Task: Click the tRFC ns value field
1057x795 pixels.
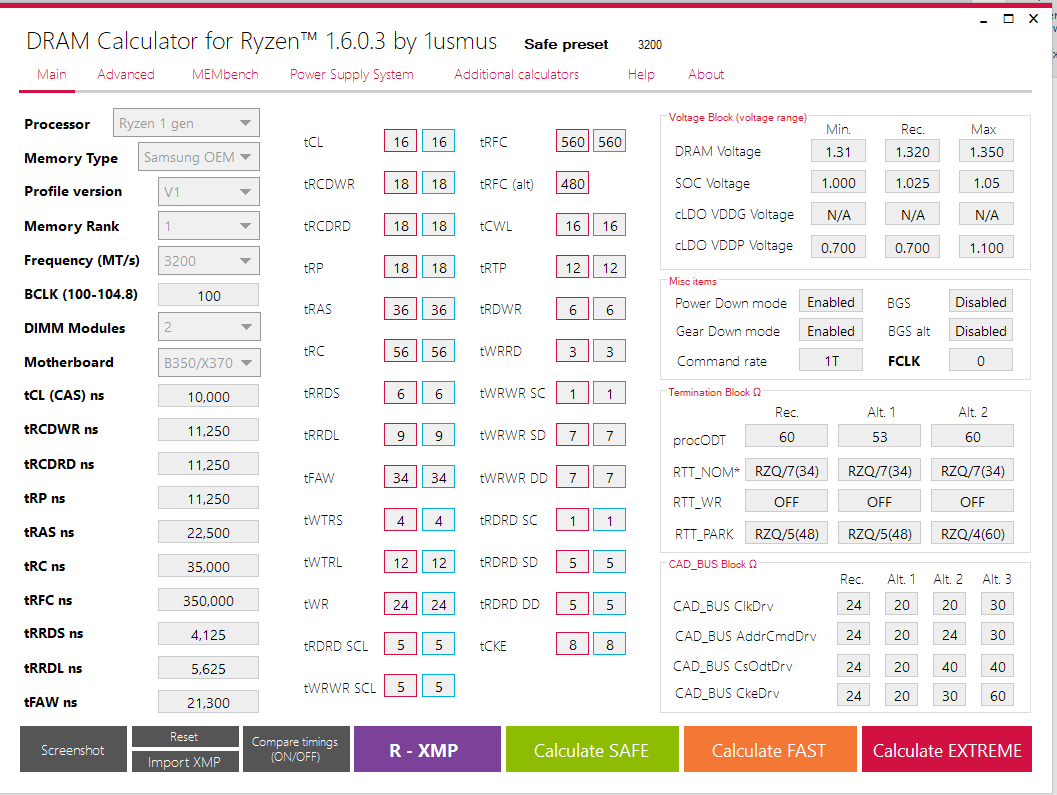Action: [208, 600]
